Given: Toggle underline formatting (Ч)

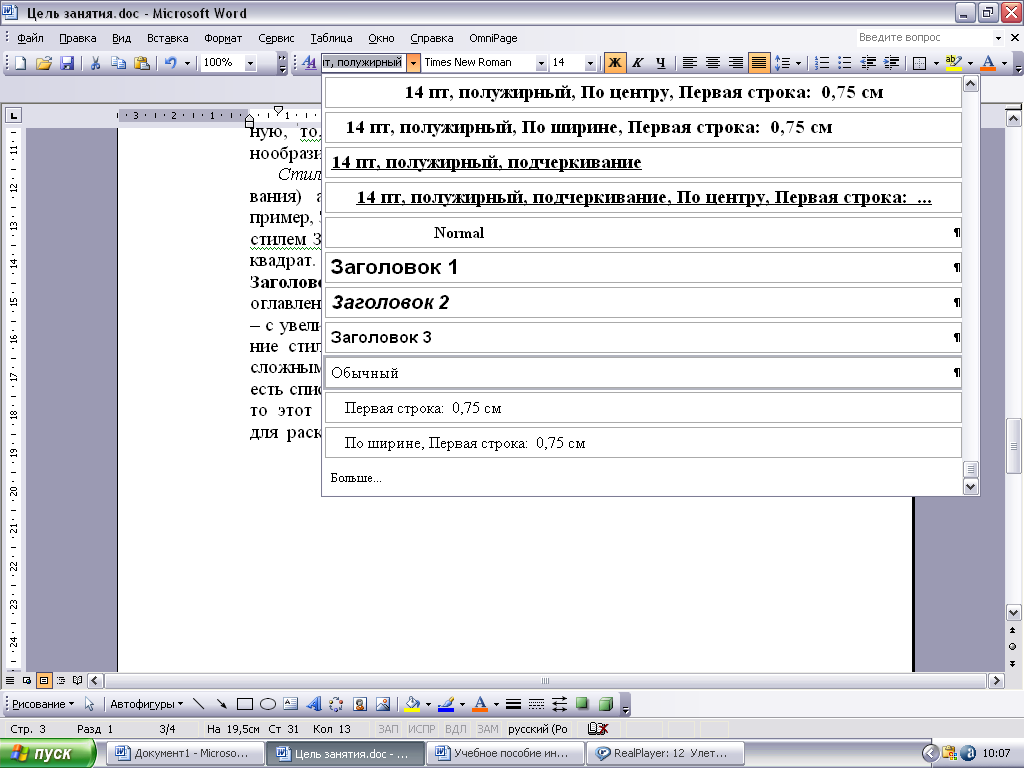Looking at the screenshot, I should tap(661, 63).
